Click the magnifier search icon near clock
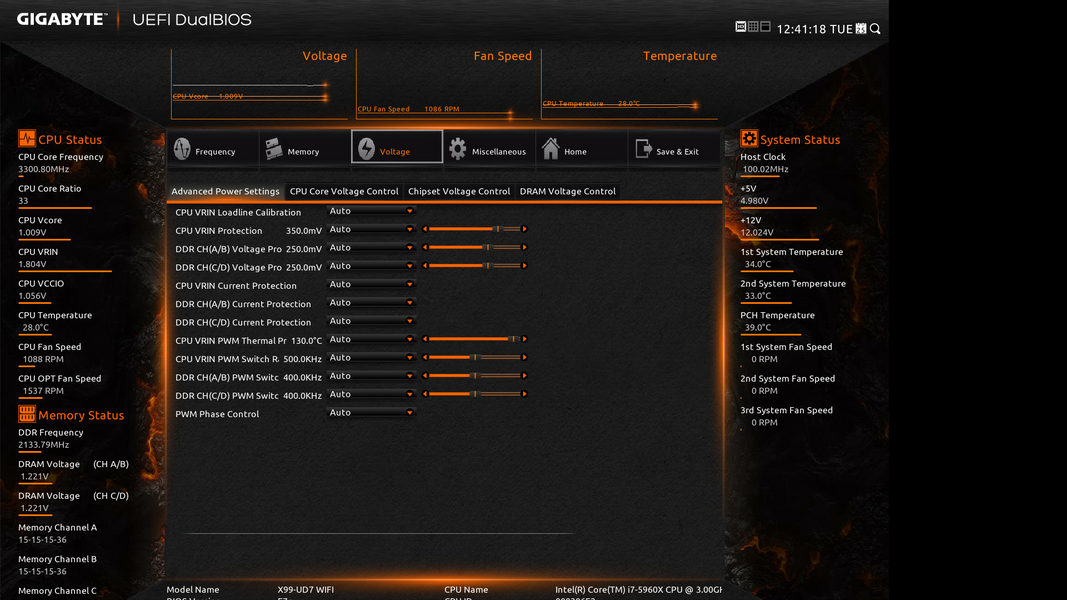1067x600 pixels. (875, 29)
